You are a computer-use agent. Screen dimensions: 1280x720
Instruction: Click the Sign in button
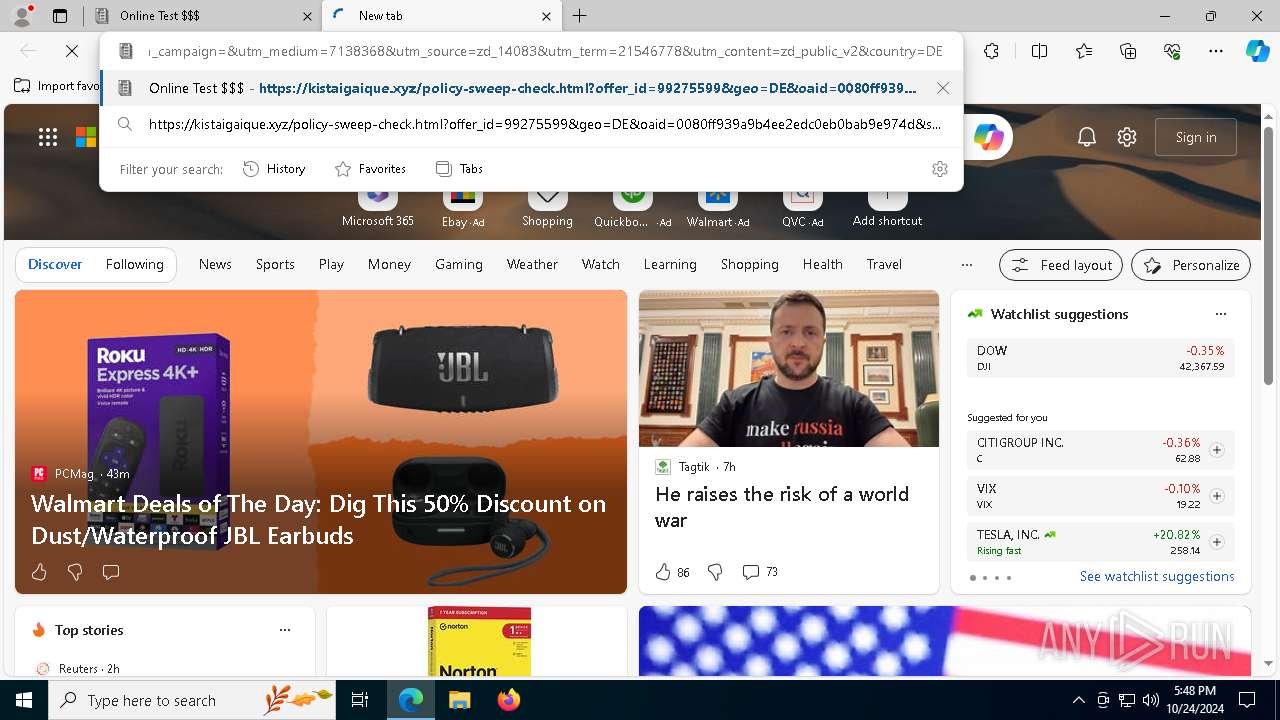pyautogui.click(x=1196, y=137)
